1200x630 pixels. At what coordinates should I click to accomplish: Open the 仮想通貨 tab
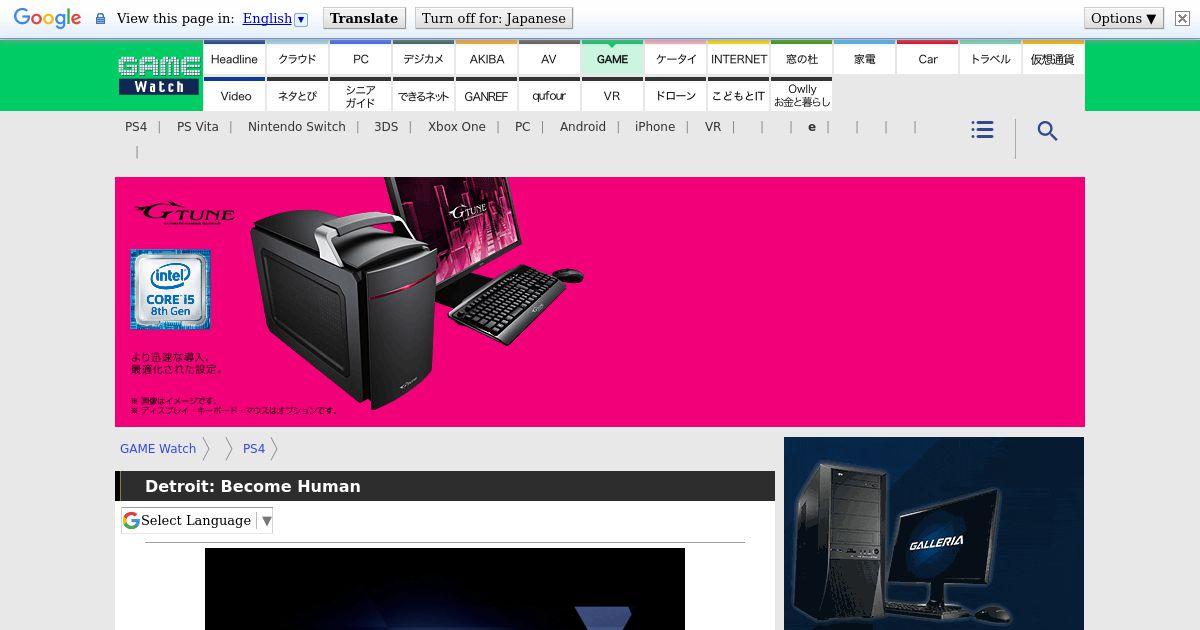(1053, 59)
